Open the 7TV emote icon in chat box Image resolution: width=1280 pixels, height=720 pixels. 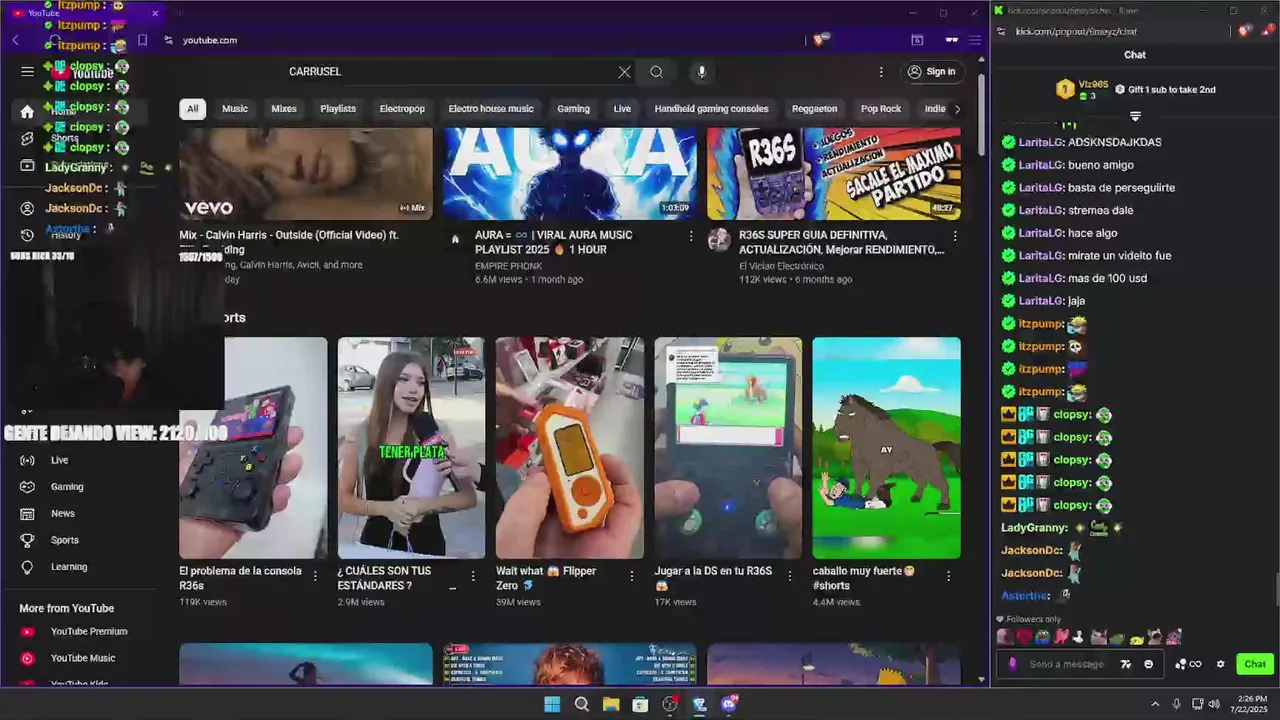(1126, 664)
